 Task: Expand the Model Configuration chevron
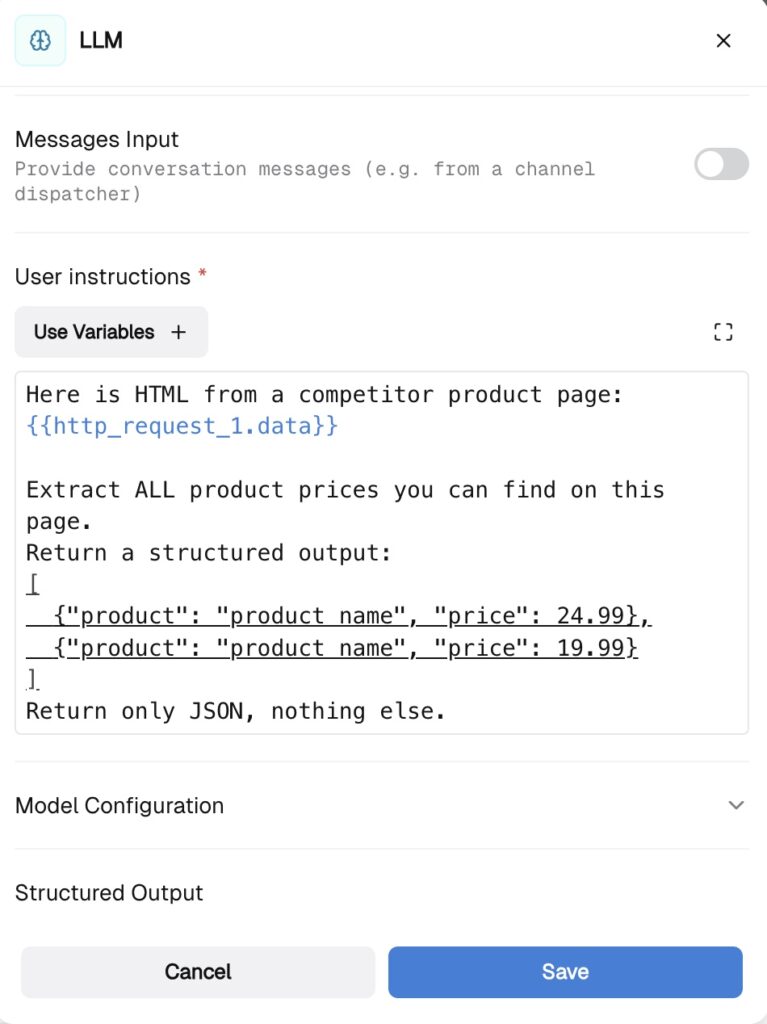[x=736, y=805]
